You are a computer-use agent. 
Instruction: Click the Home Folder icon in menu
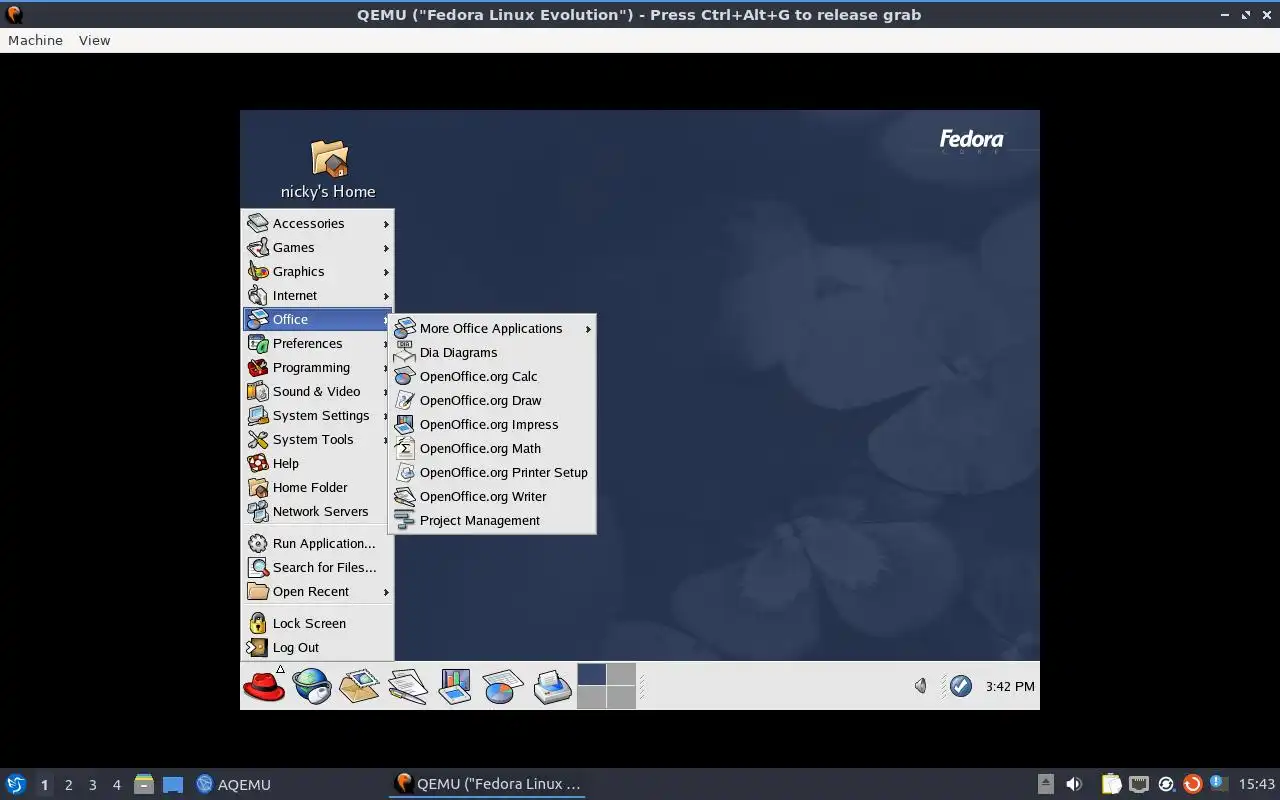click(x=258, y=487)
